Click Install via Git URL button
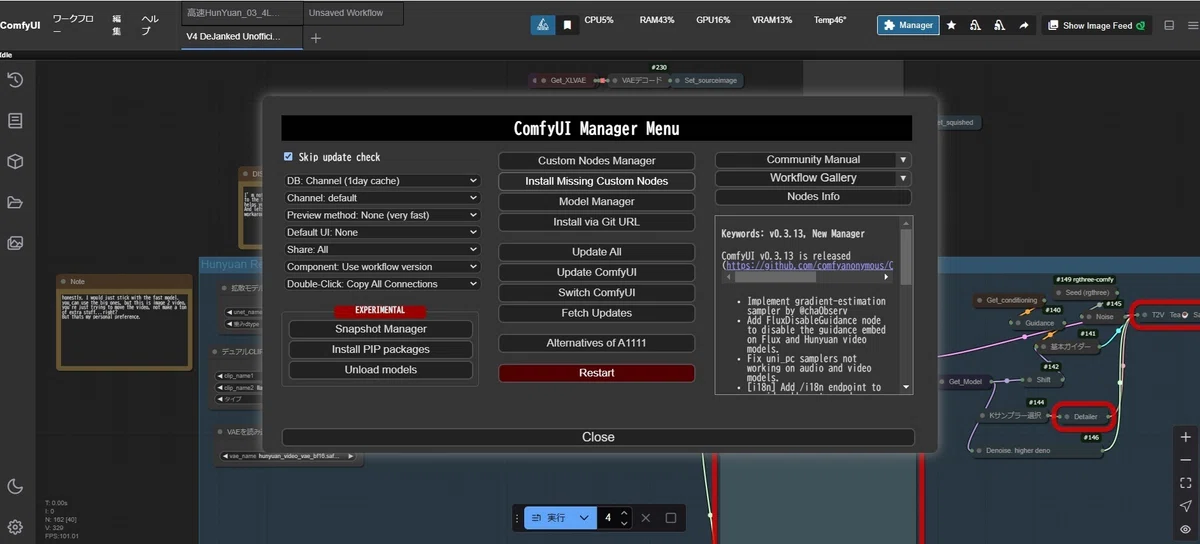This screenshot has width=1200, height=544. point(597,222)
